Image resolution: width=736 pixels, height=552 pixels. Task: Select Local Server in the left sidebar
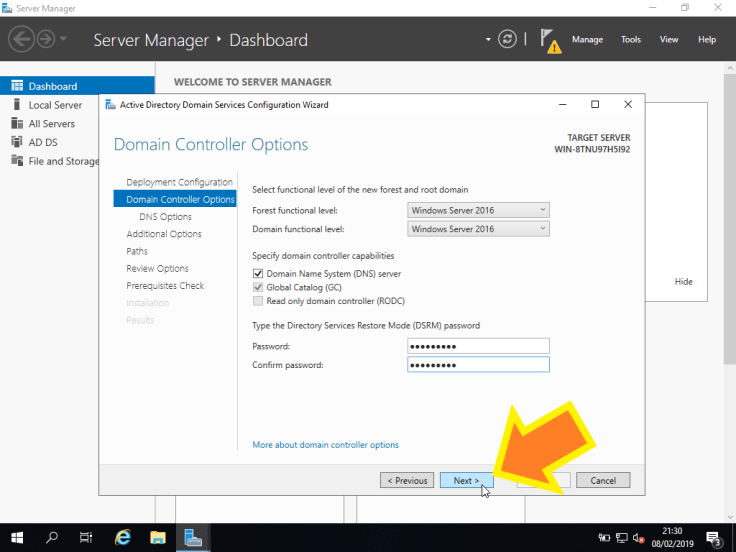pyautogui.click(x=55, y=105)
